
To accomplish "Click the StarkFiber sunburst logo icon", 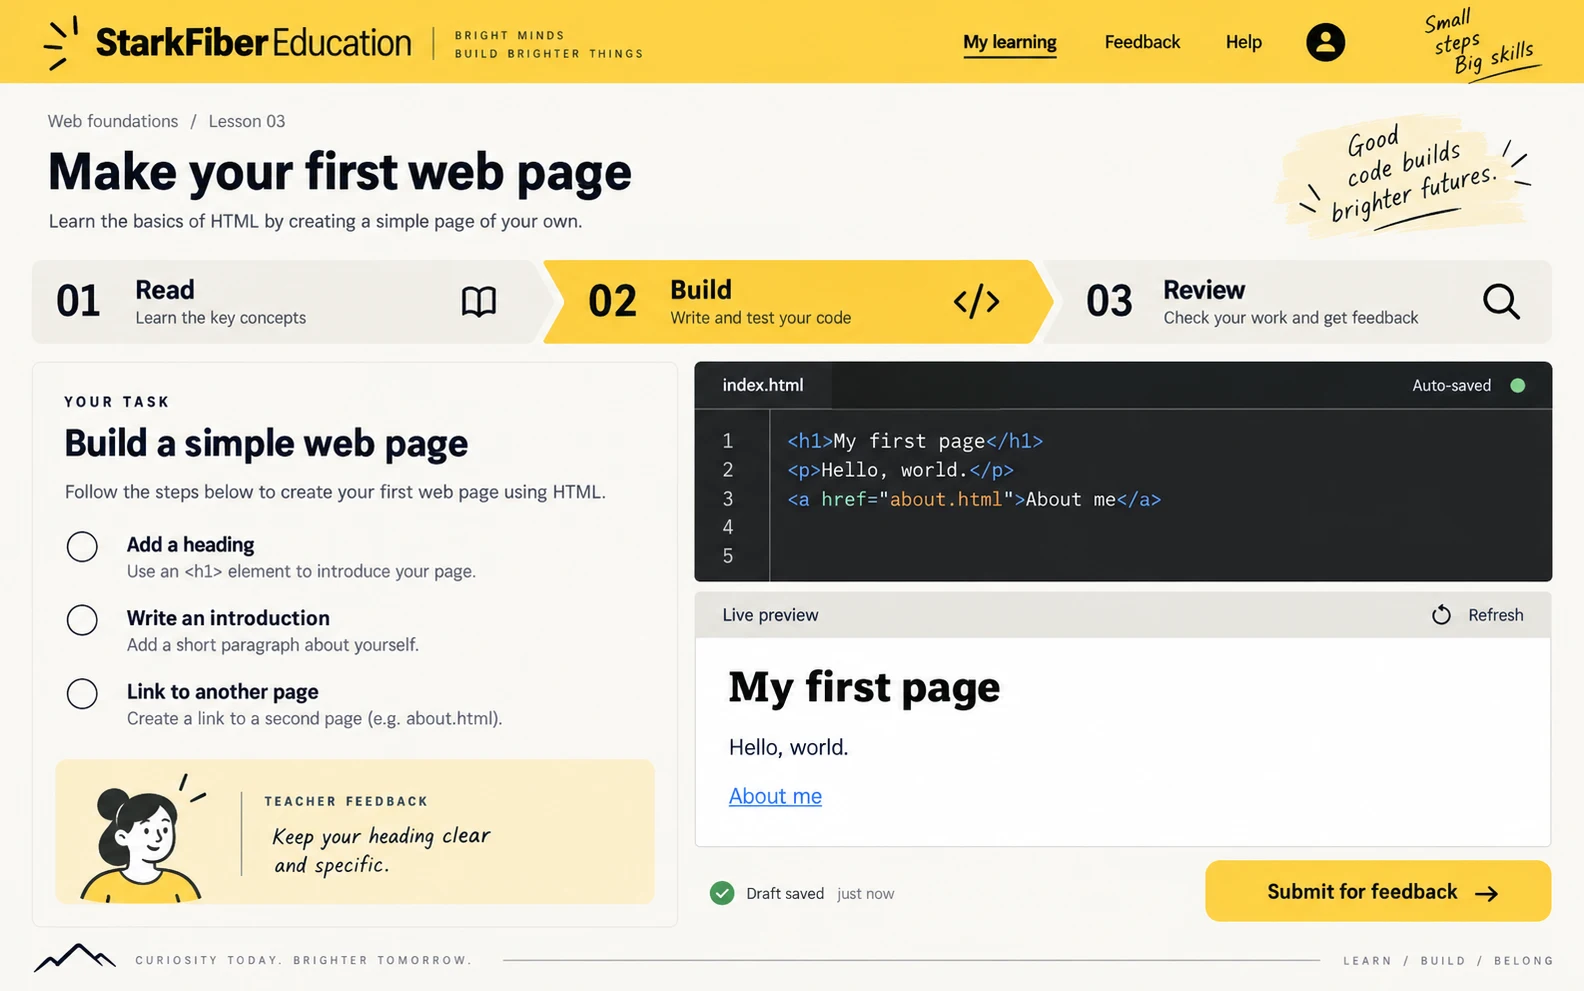I will tap(61, 43).
